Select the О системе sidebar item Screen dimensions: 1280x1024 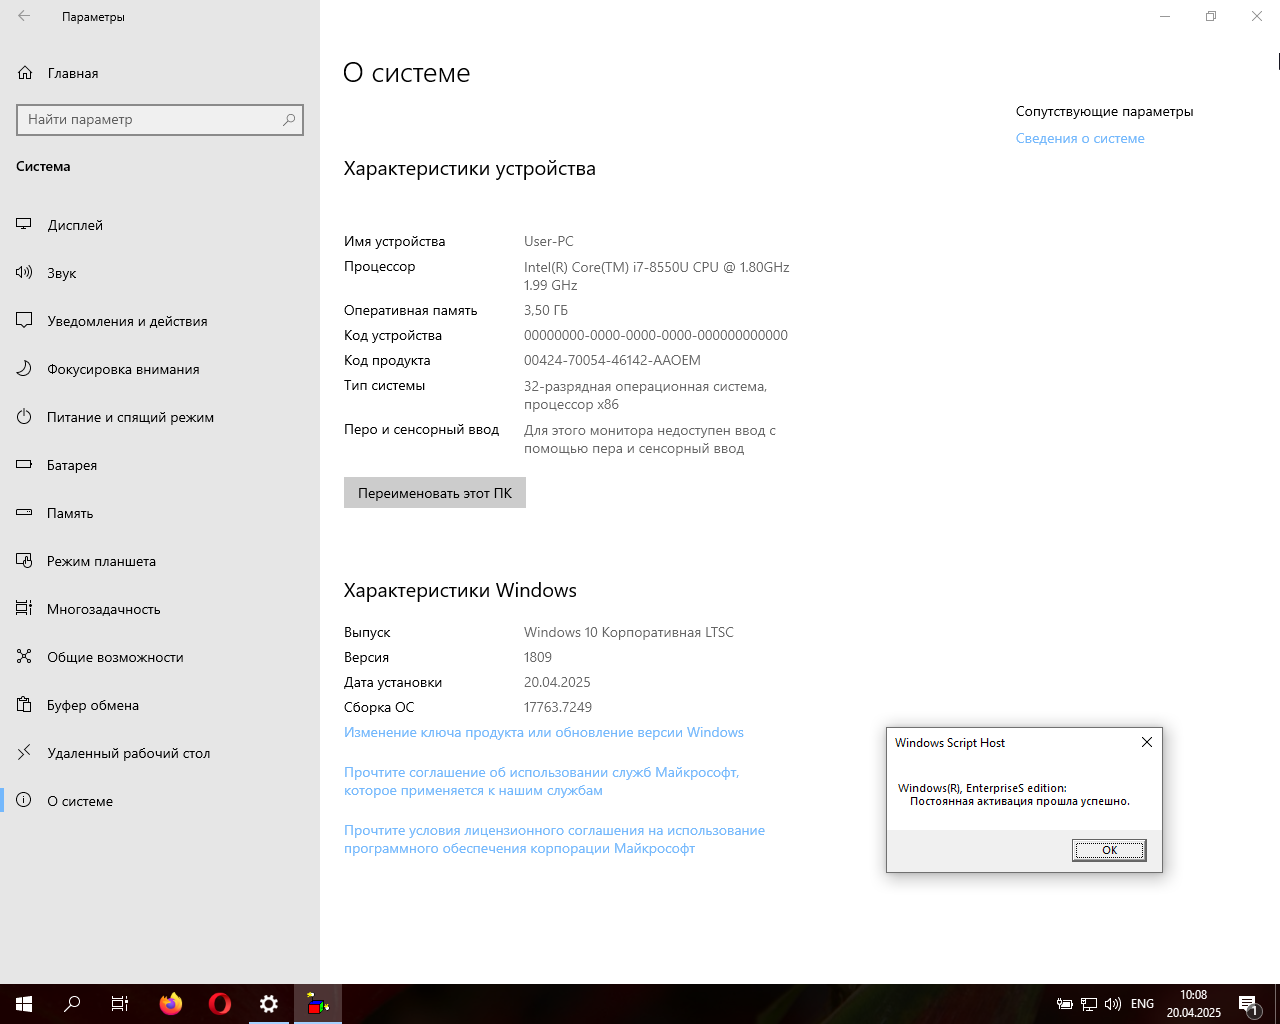click(x=160, y=801)
